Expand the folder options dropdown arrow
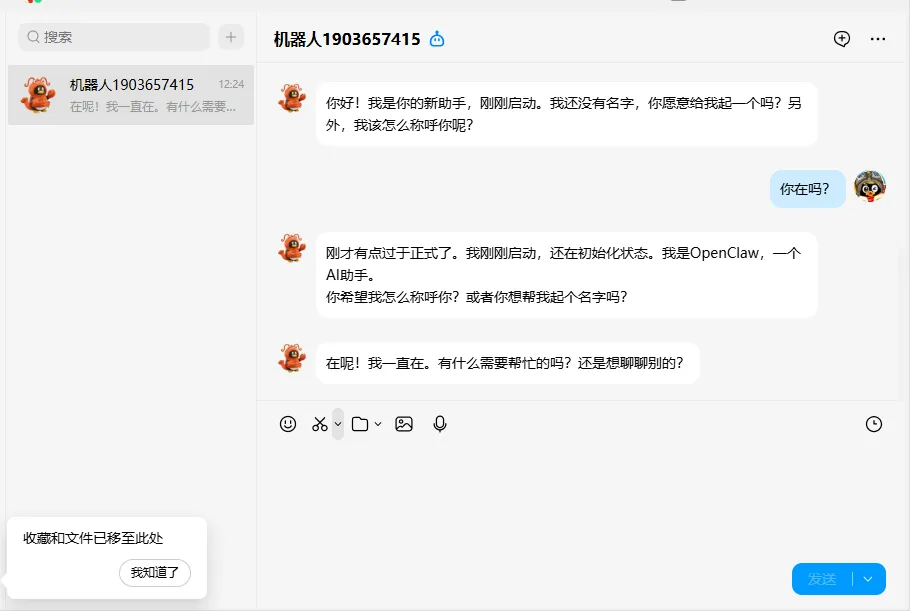 coord(378,424)
